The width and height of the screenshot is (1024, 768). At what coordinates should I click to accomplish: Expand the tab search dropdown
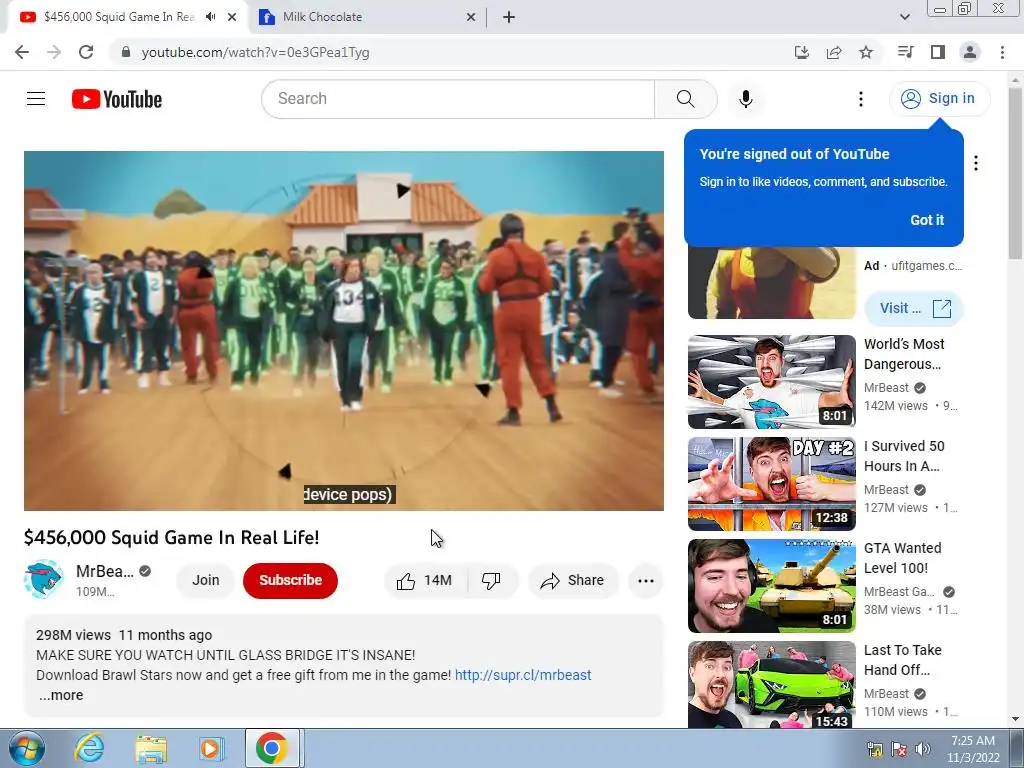904,17
